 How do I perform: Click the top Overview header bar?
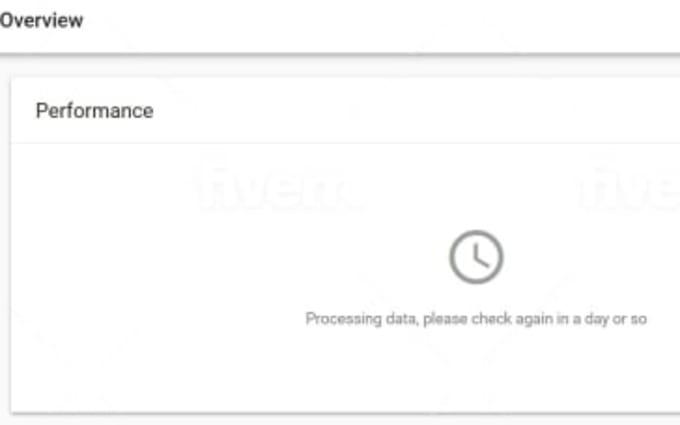340,26
